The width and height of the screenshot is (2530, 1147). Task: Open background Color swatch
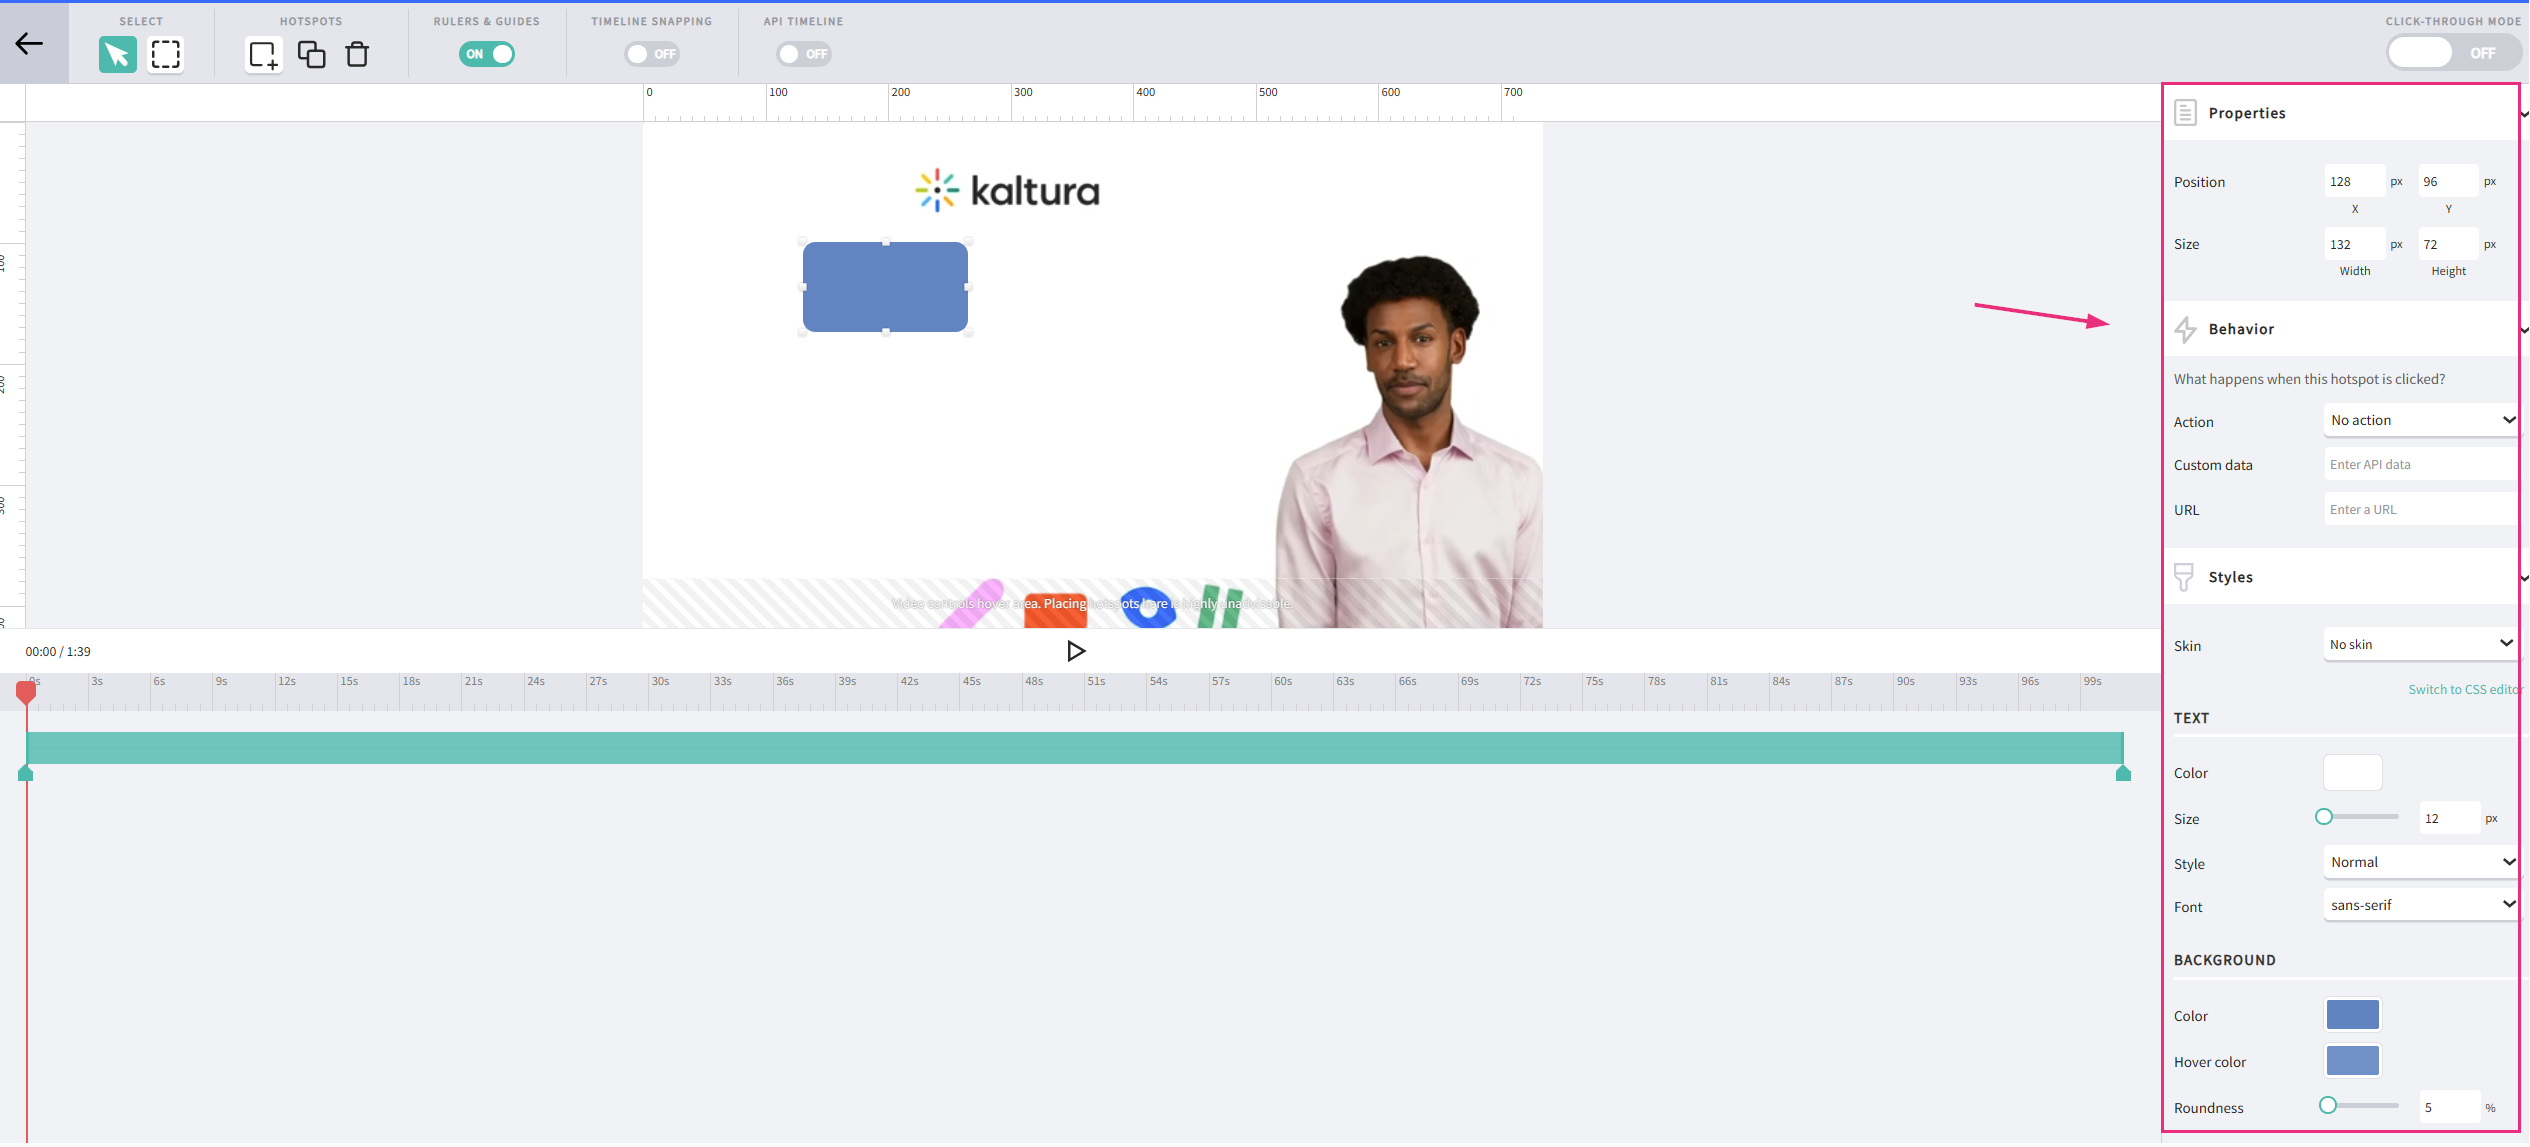tap(2352, 1015)
